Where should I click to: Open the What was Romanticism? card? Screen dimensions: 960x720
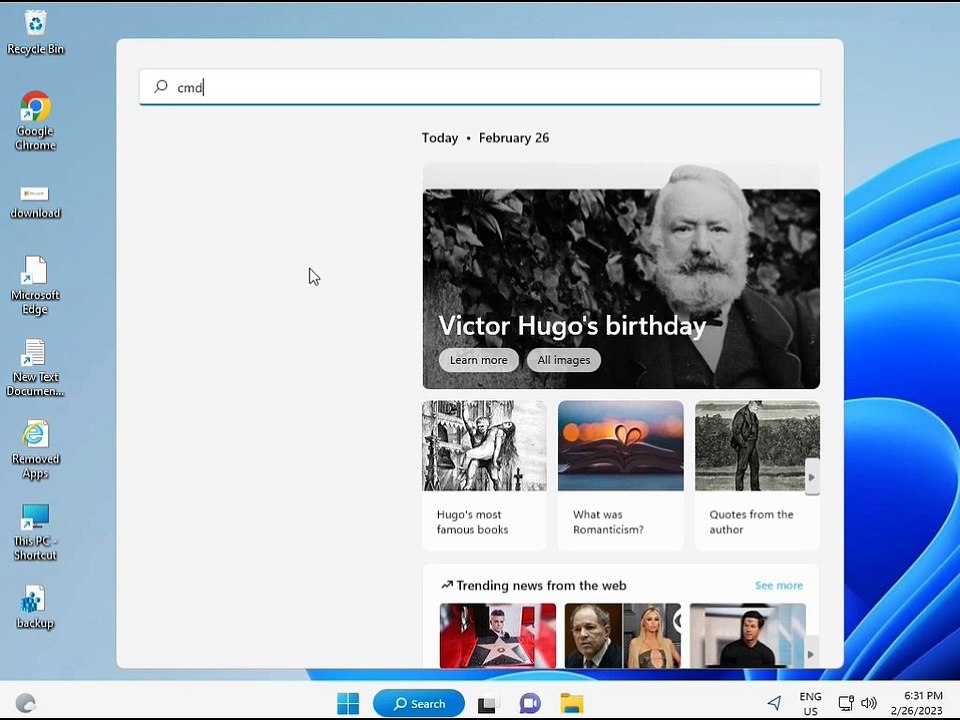coord(620,475)
